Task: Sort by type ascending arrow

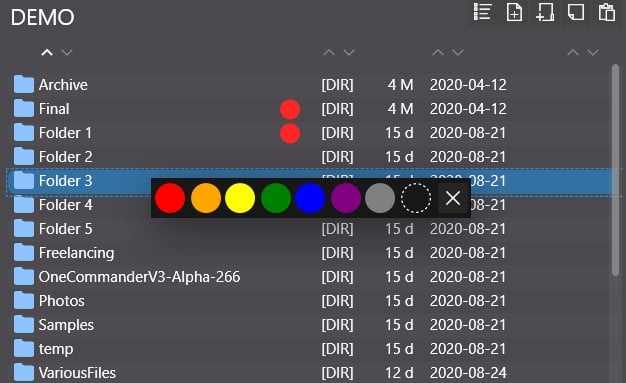Action: (329, 52)
